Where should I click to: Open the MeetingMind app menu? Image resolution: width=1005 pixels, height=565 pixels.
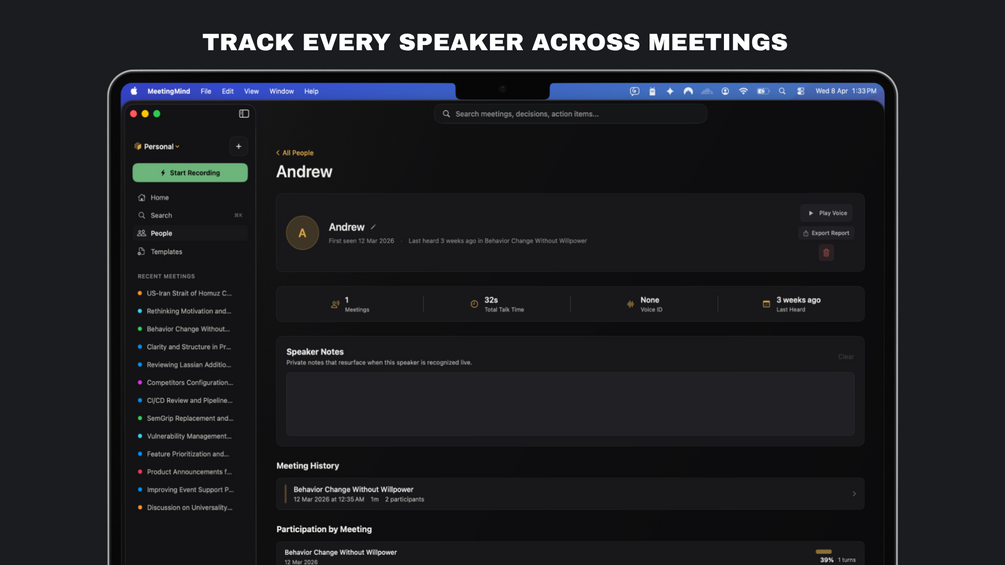[169, 91]
